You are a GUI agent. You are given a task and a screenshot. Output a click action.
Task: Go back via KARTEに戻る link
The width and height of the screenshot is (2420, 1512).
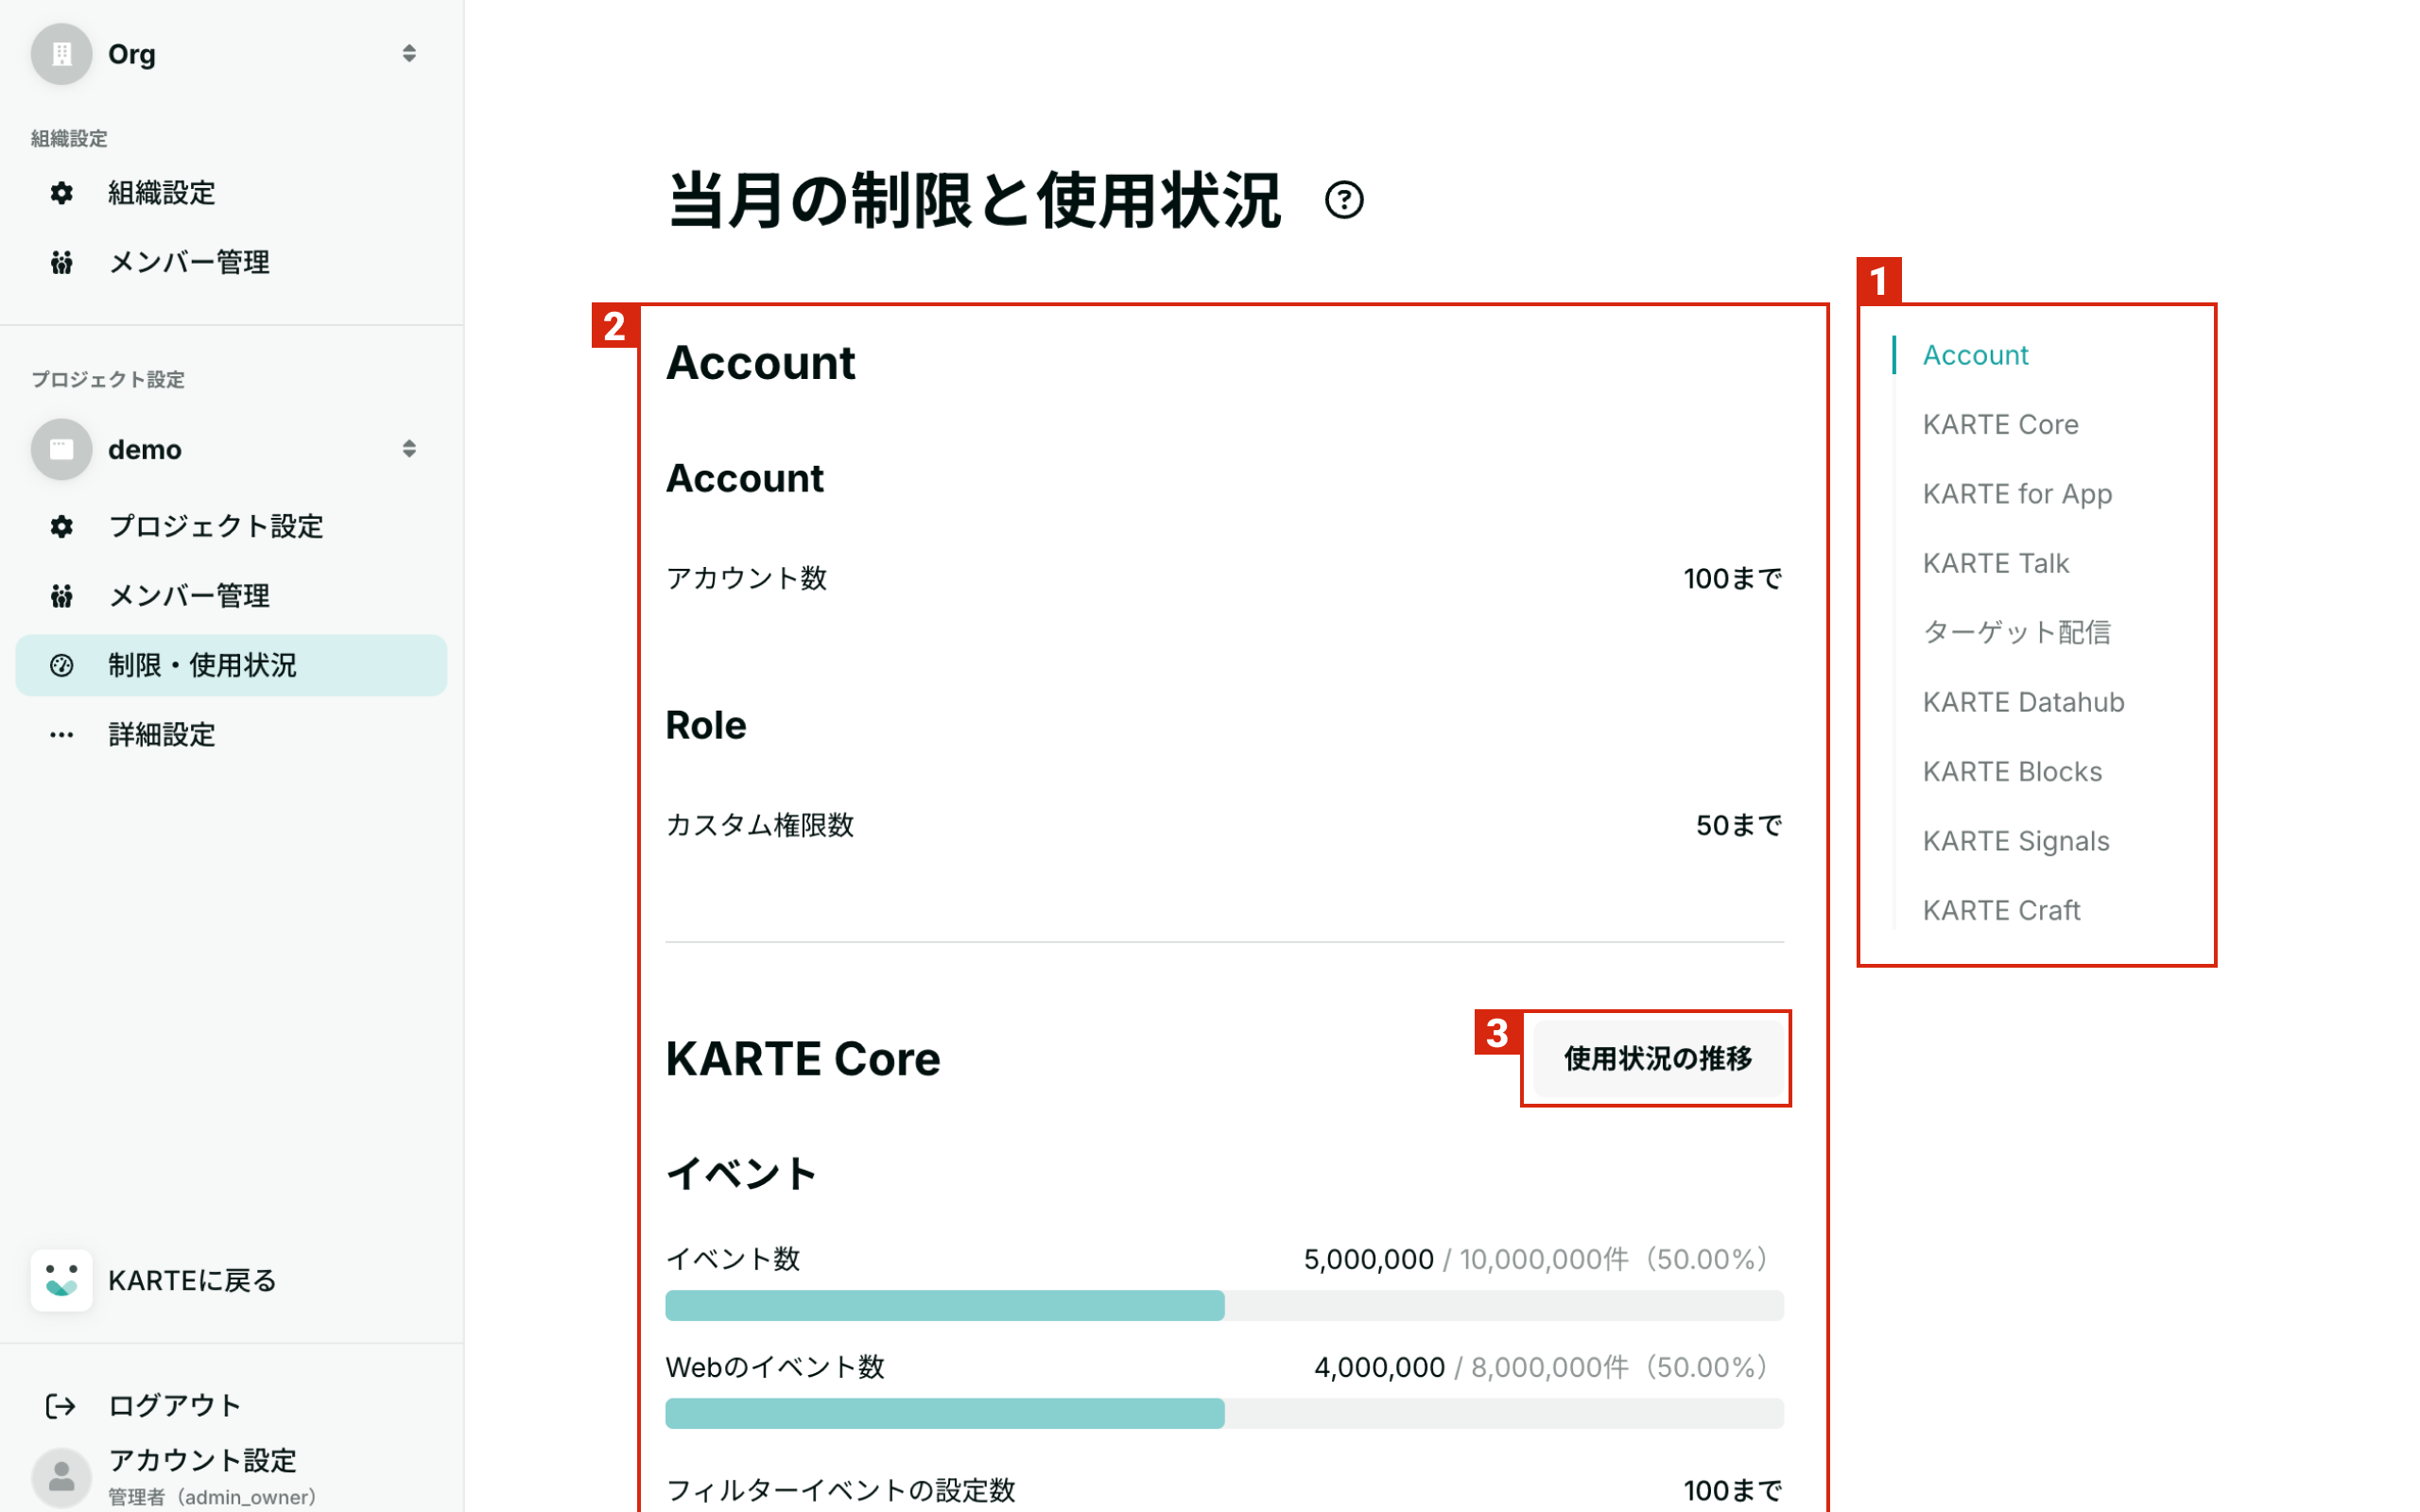click(x=192, y=1280)
